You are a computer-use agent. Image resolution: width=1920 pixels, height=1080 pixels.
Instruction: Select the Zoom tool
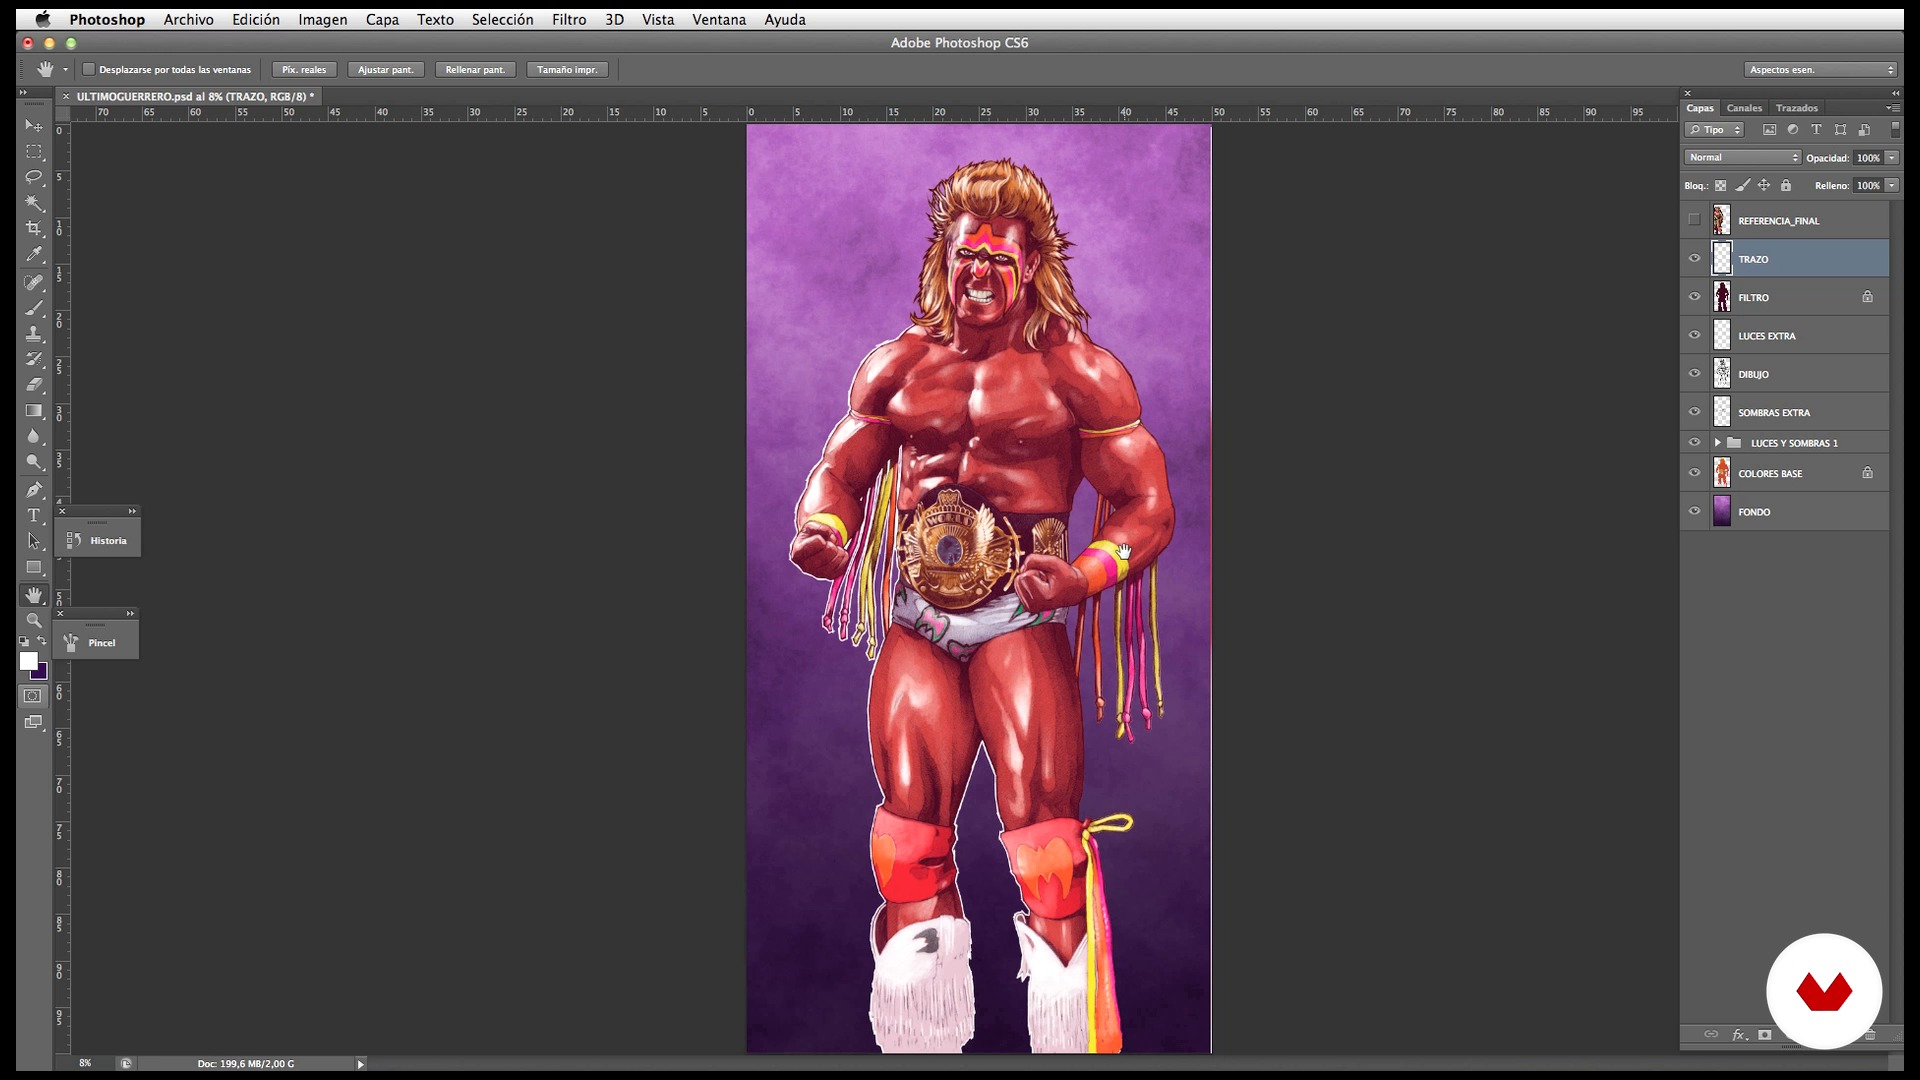[x=34, y=621]
